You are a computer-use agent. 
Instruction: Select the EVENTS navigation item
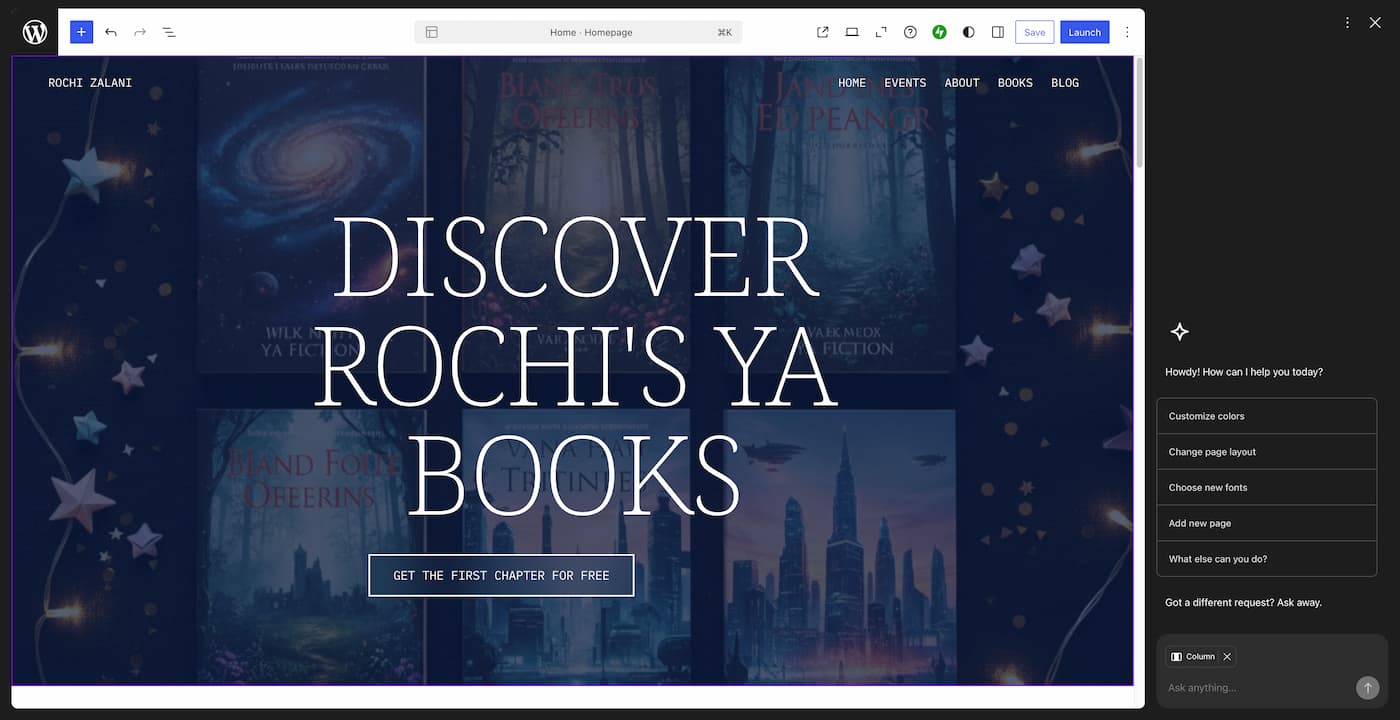click(905, 83)
